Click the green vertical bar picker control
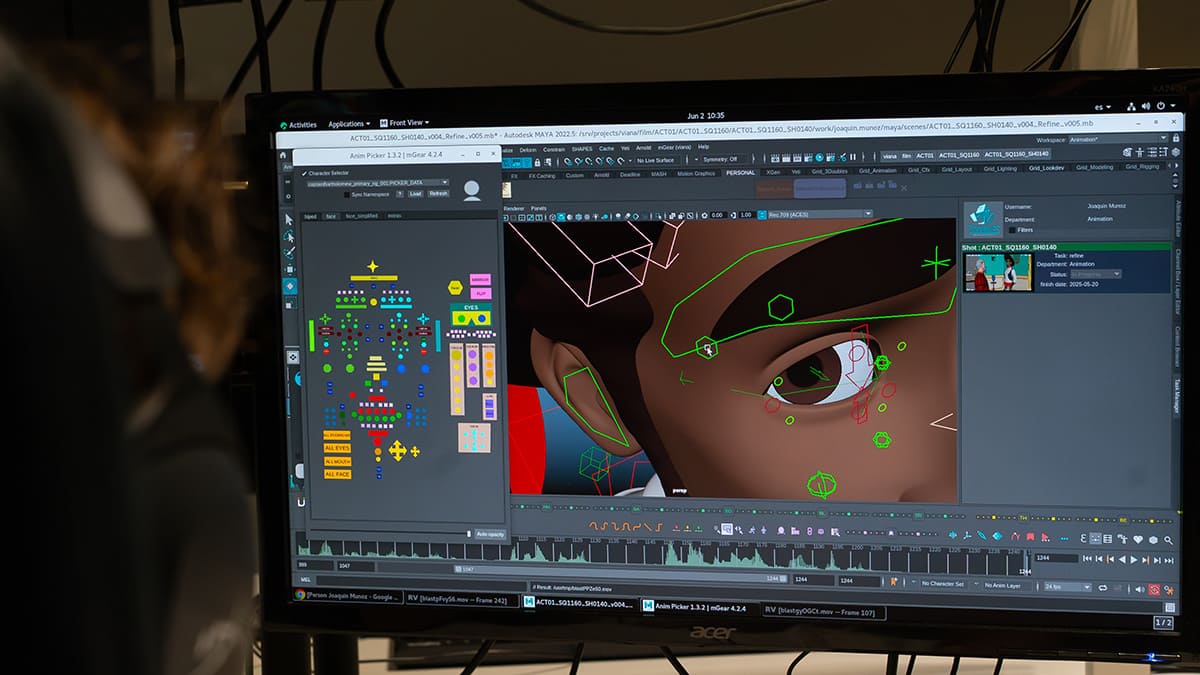Viewport: 1200px width, 675px height. [x=312, y=334]
